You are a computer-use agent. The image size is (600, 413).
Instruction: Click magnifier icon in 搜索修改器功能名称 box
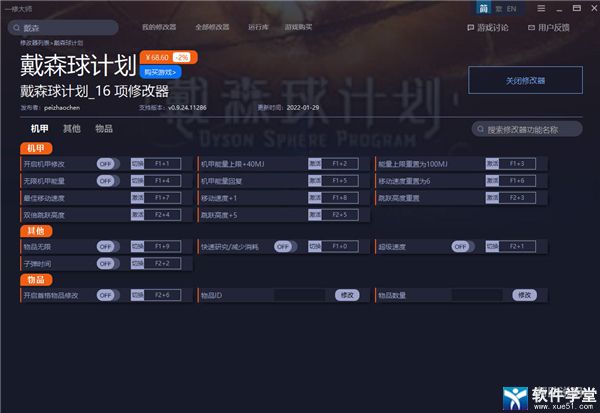pos(480,129)
